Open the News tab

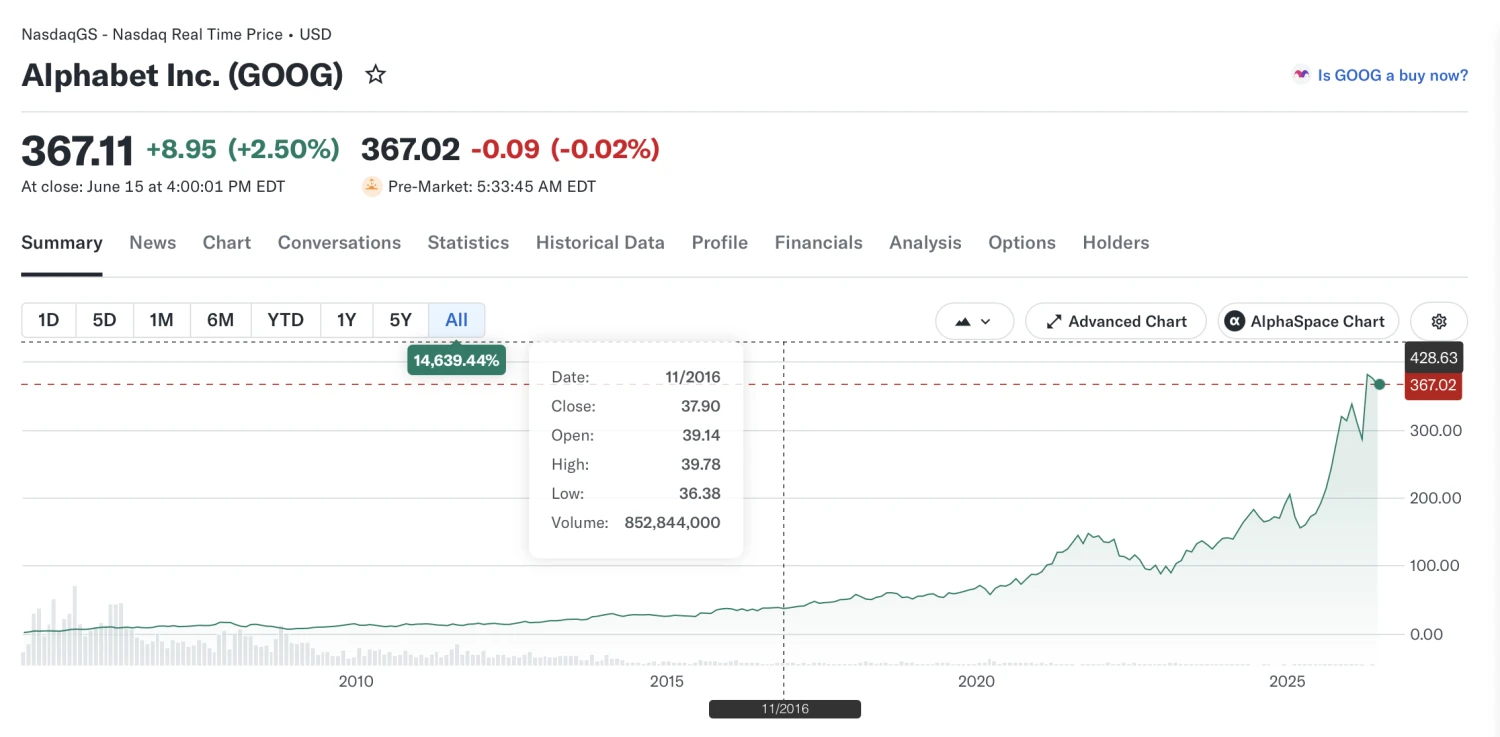pyautogui.click(x=152, y=243)
